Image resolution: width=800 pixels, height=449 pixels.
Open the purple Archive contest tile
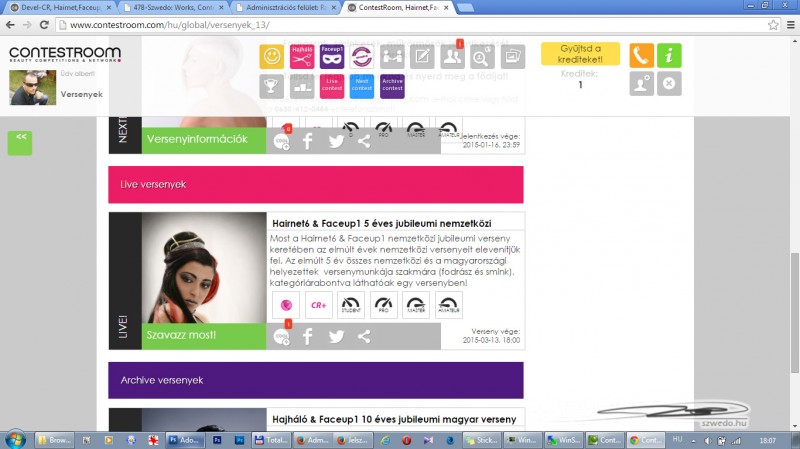pyautogui.click(x=392, y=86)
